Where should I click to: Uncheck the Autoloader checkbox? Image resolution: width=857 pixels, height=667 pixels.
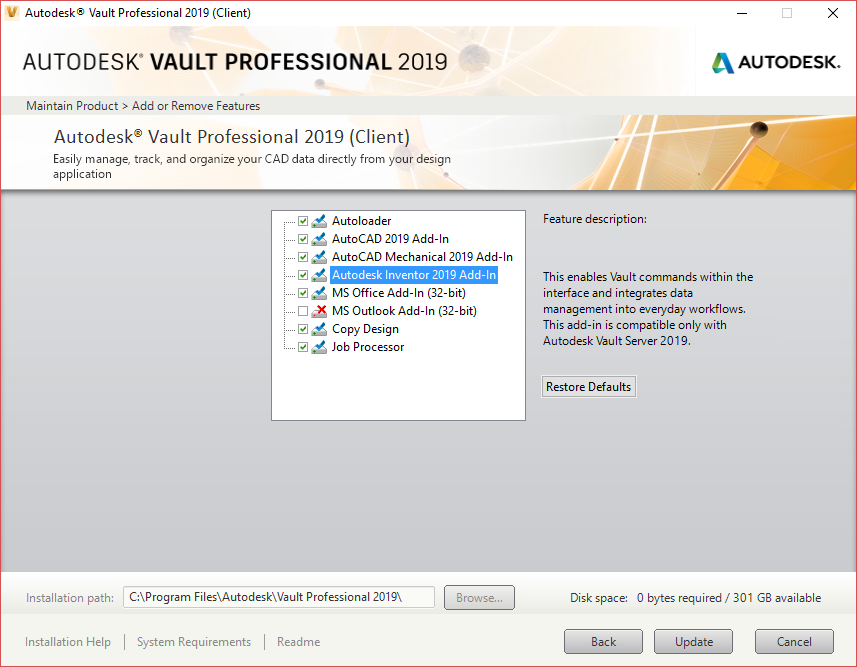[x=303, y=221]
